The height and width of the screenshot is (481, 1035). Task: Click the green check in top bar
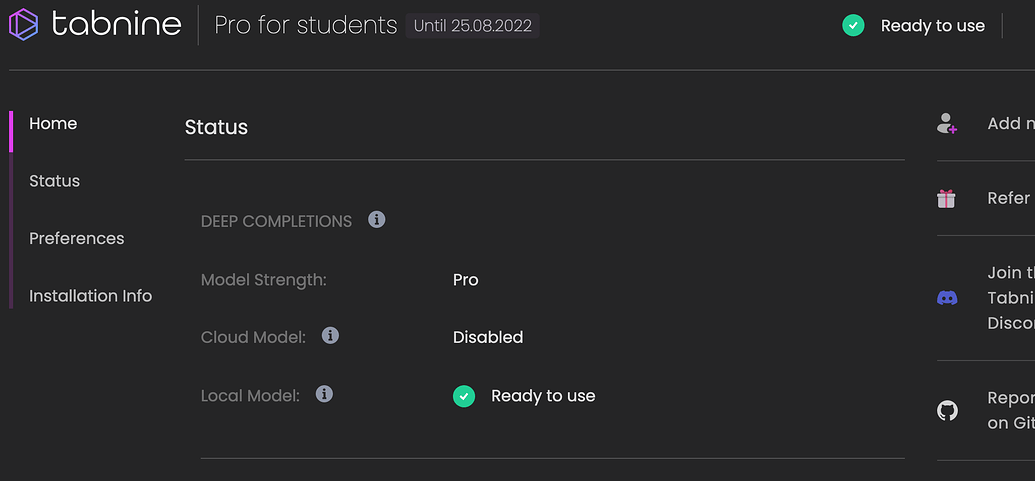pyautogui.click(x=853, y=26)
